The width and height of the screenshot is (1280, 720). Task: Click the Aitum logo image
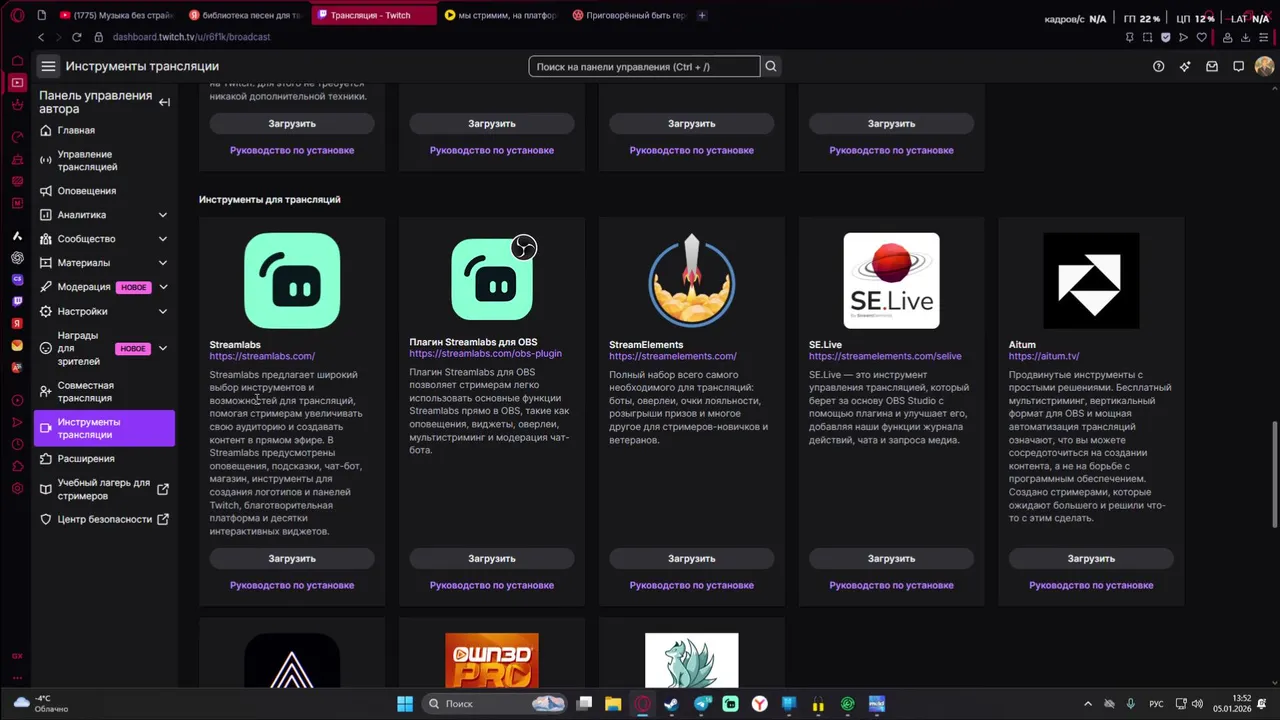[x=1091, y=281]
